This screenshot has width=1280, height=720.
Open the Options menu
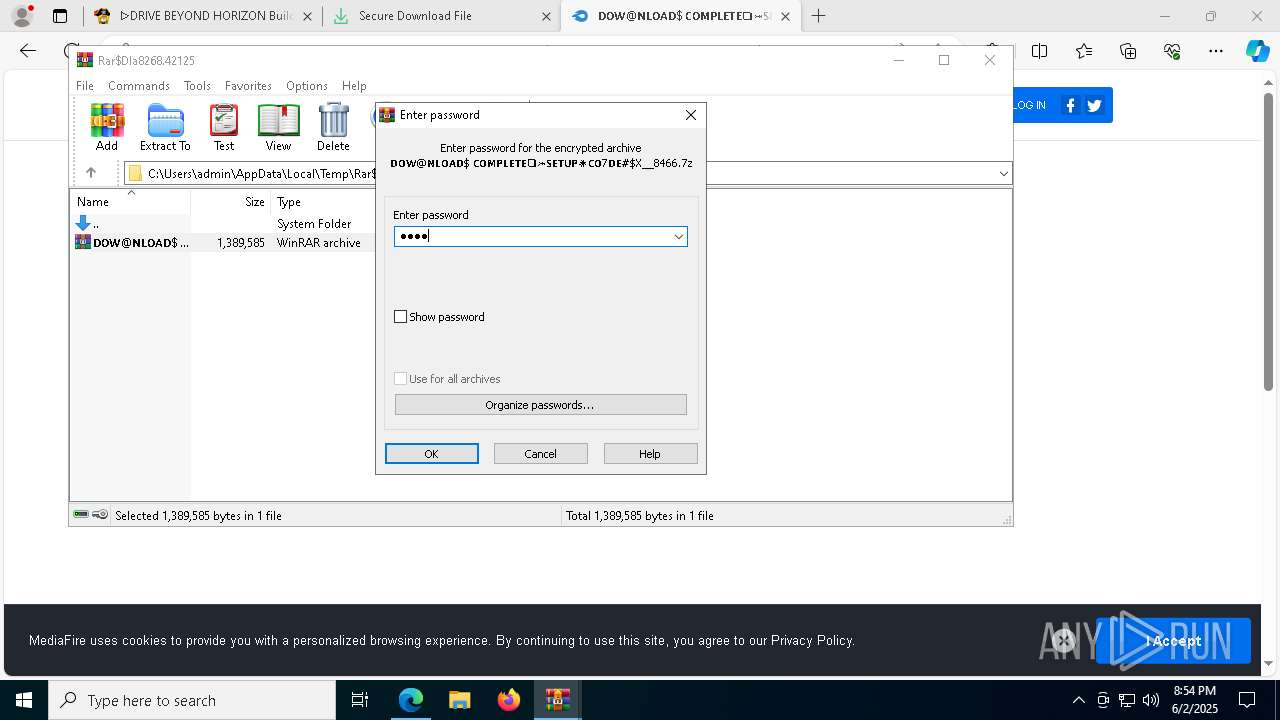307,86
